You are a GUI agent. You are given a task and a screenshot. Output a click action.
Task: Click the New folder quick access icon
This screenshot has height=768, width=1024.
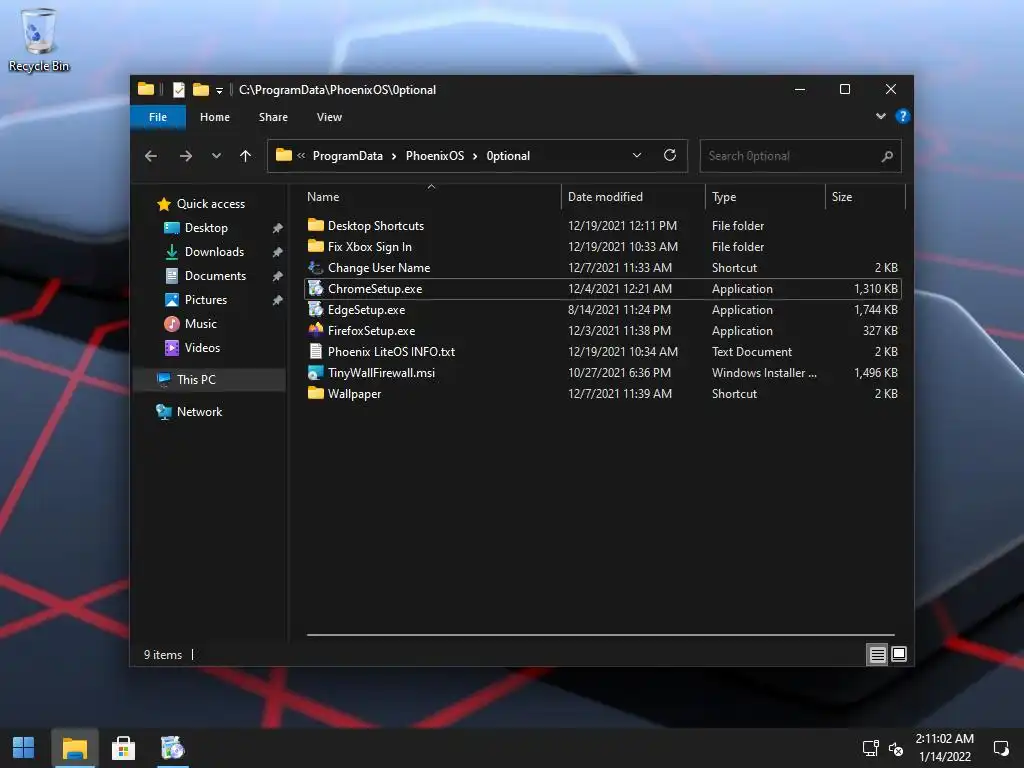point(200,89)
